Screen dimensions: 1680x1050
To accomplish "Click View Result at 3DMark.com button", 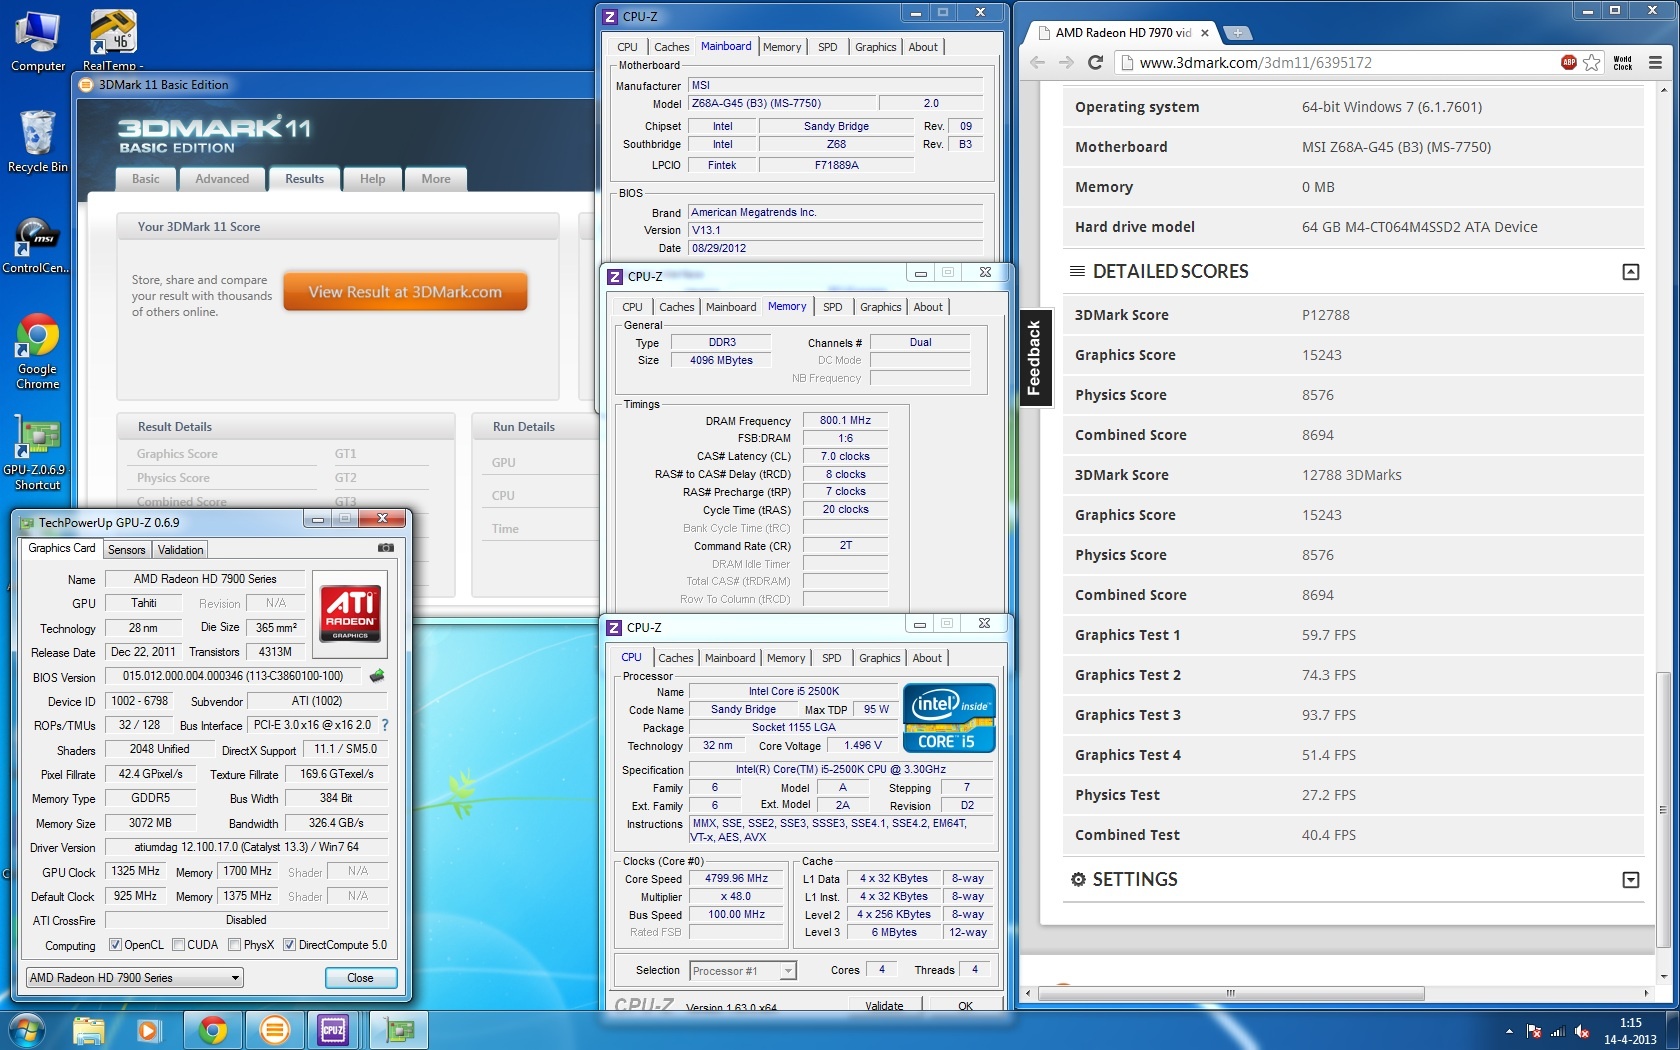I will (x=405, y=292).
